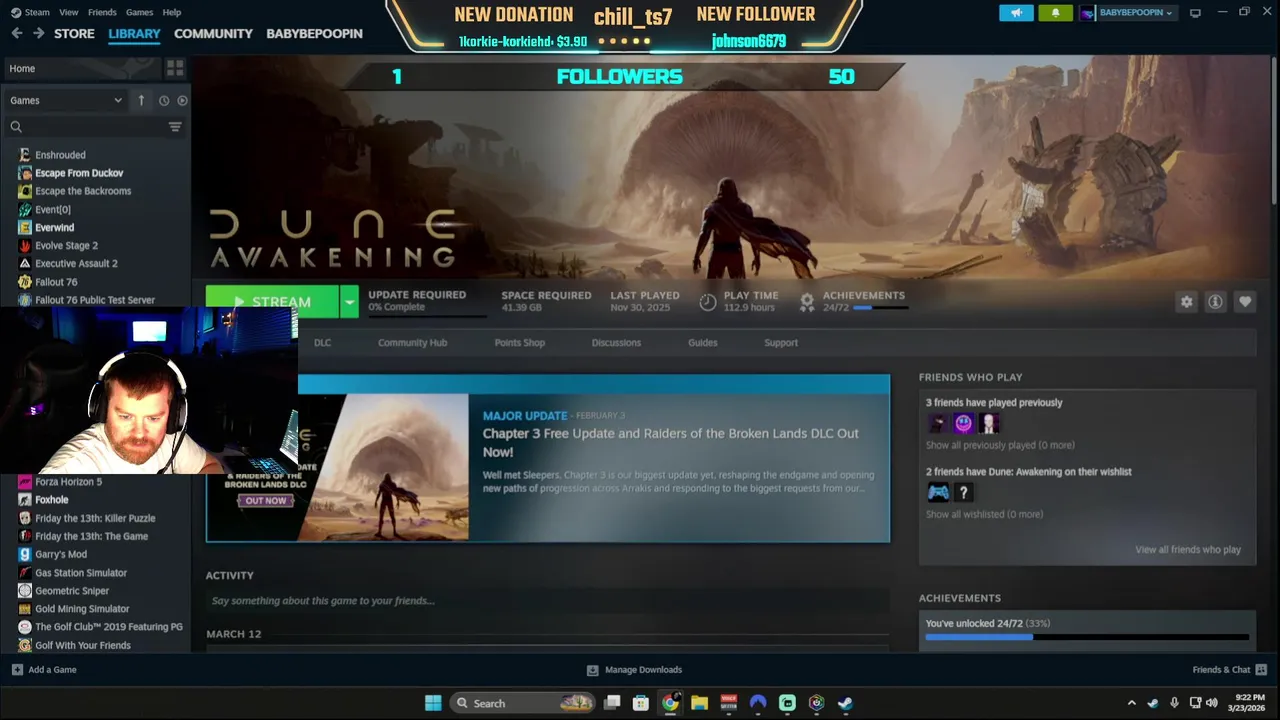
Task: Switch to Big Picture mode icon
Action: (x=1195, y=13)
